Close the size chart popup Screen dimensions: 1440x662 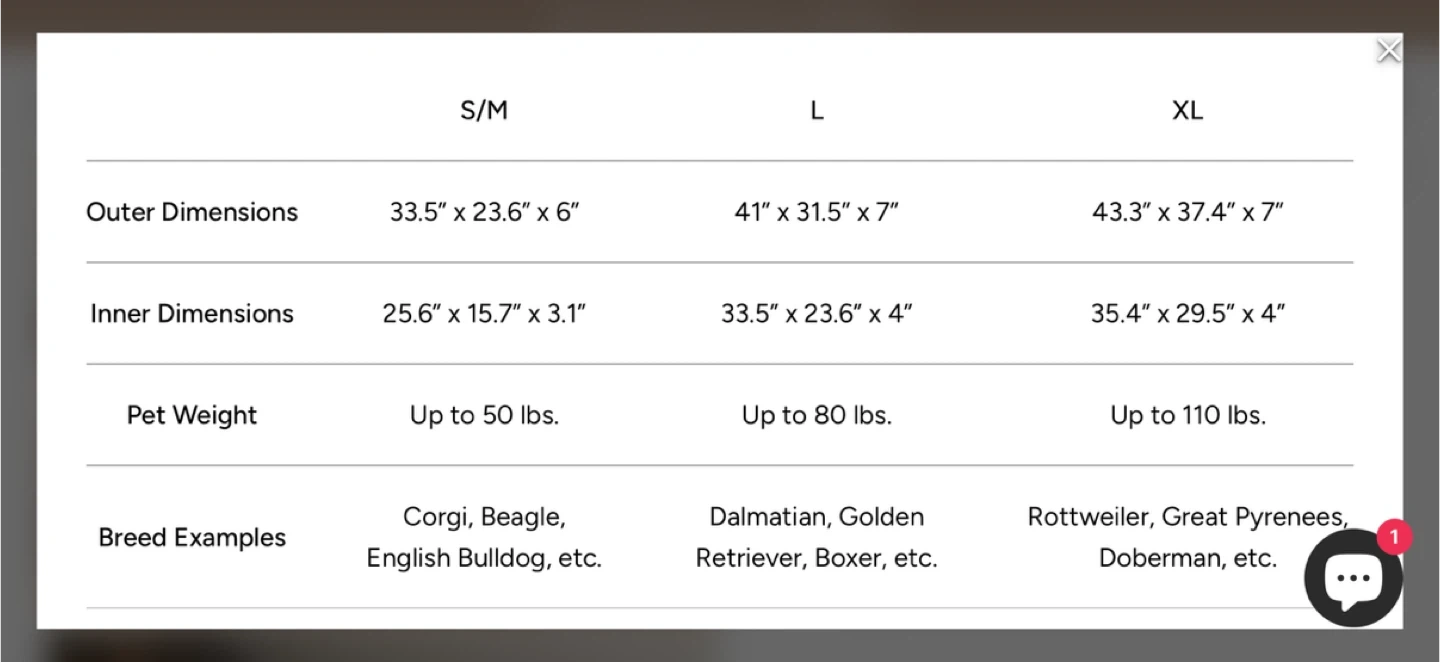pyautogui.click(x=1388, y=51)
